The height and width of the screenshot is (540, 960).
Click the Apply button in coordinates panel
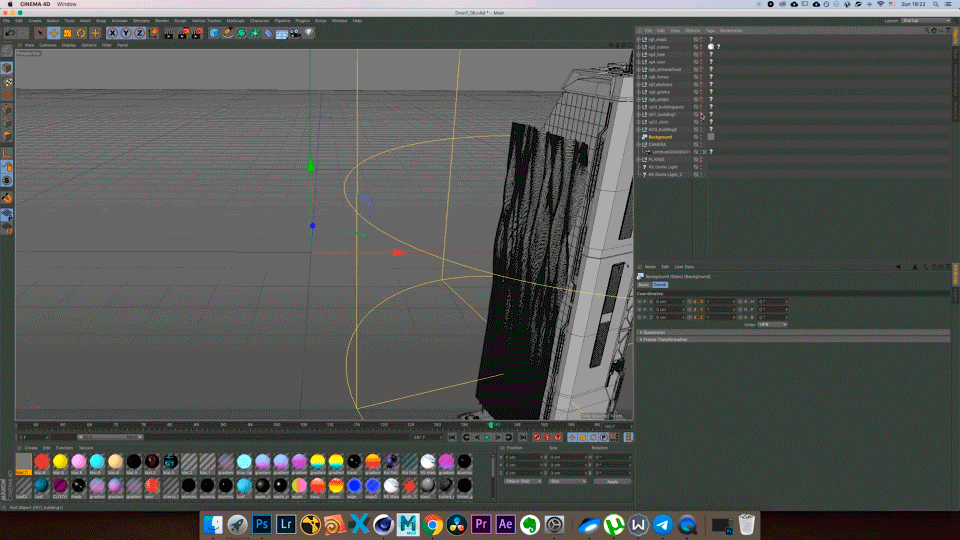coord(612,481)
